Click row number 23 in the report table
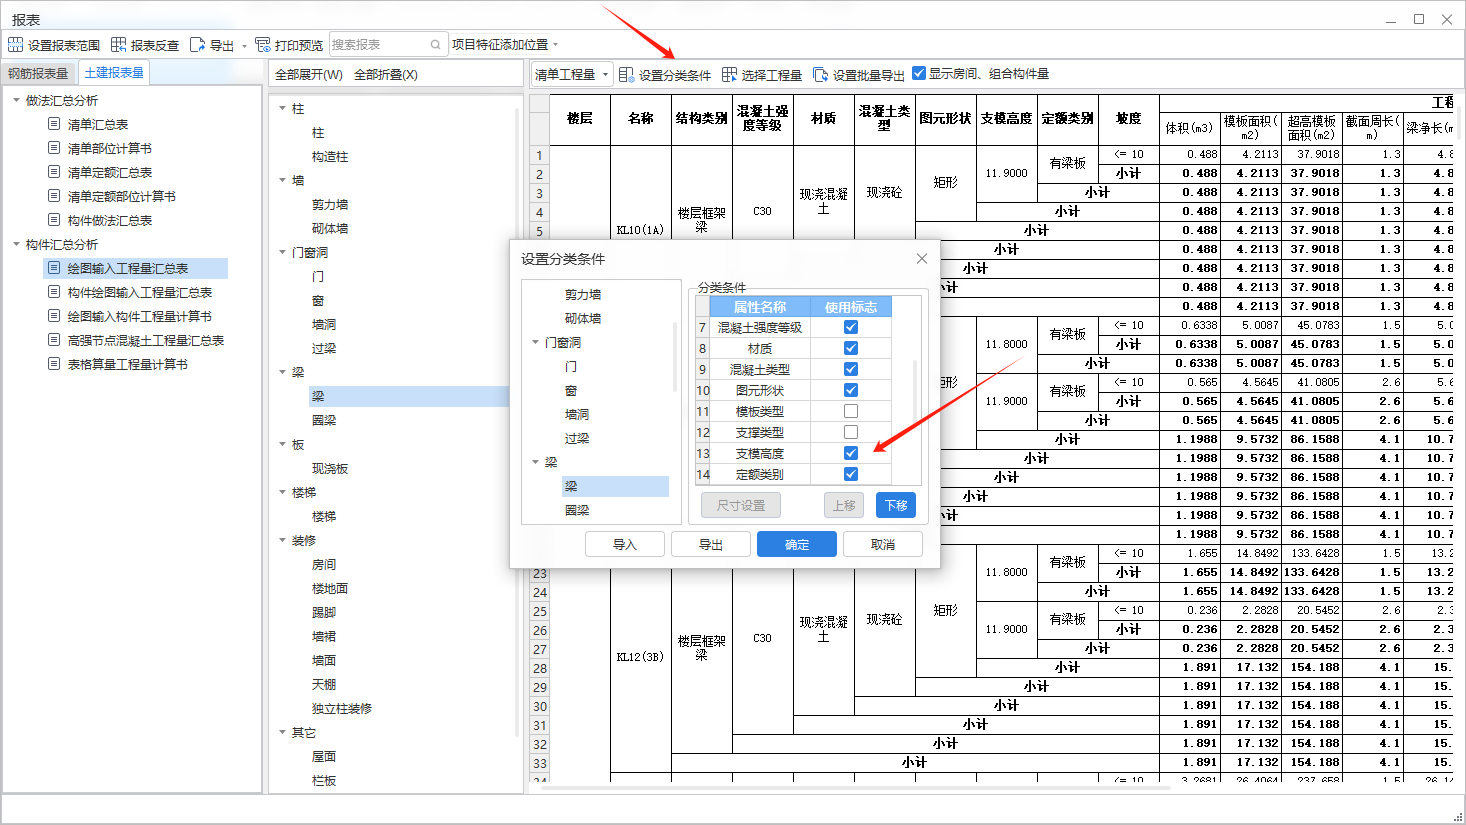The width and height of the screenshot is (1466, 825). coord(540,573)
